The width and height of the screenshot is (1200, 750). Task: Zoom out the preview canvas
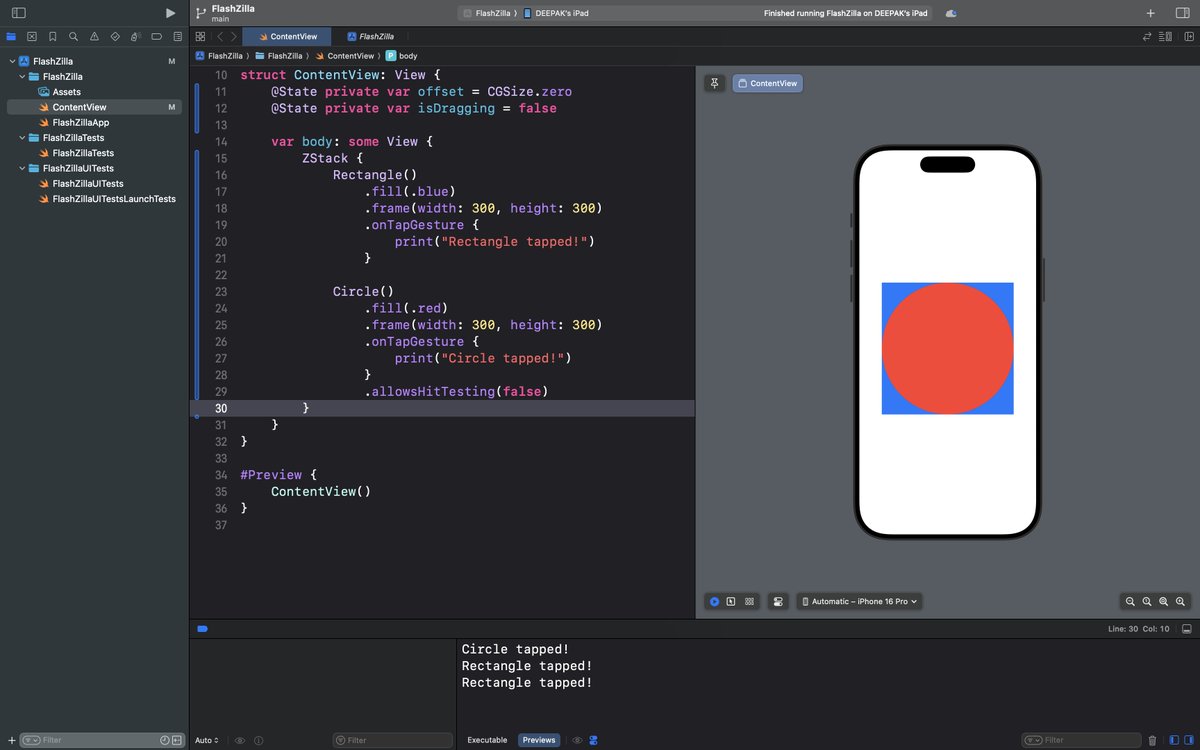[1130, 601]
